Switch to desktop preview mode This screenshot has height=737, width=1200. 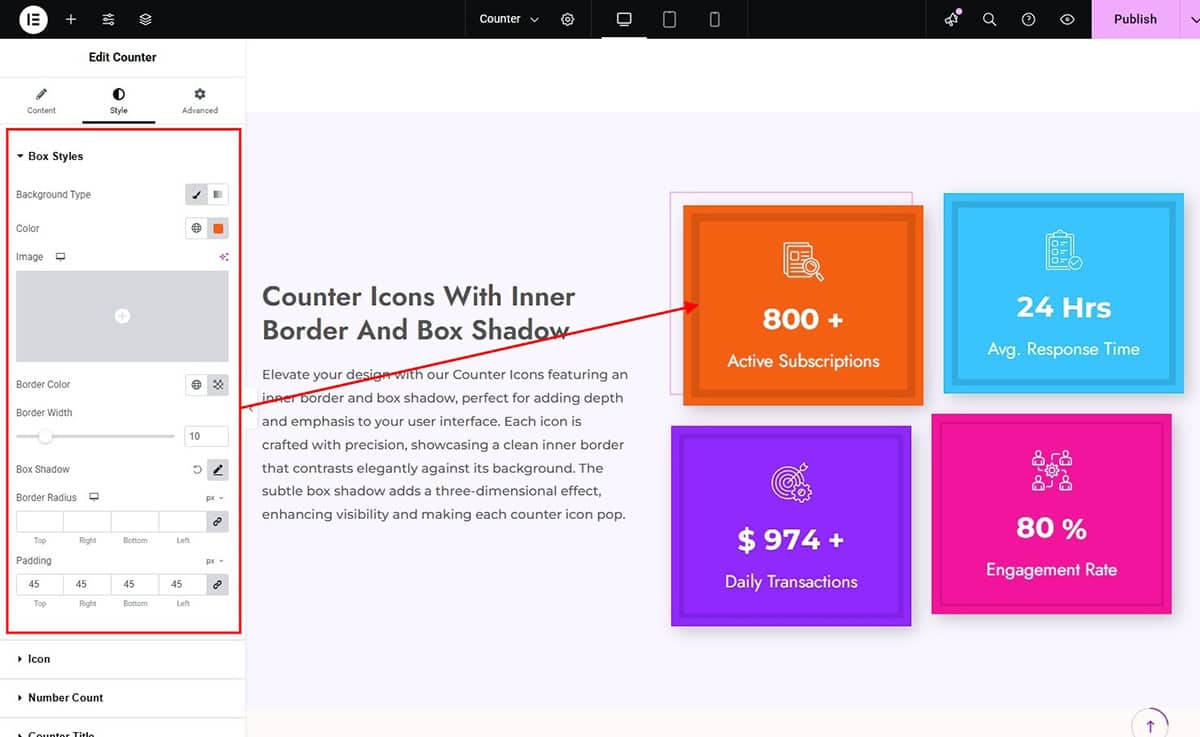coord(624,19)
